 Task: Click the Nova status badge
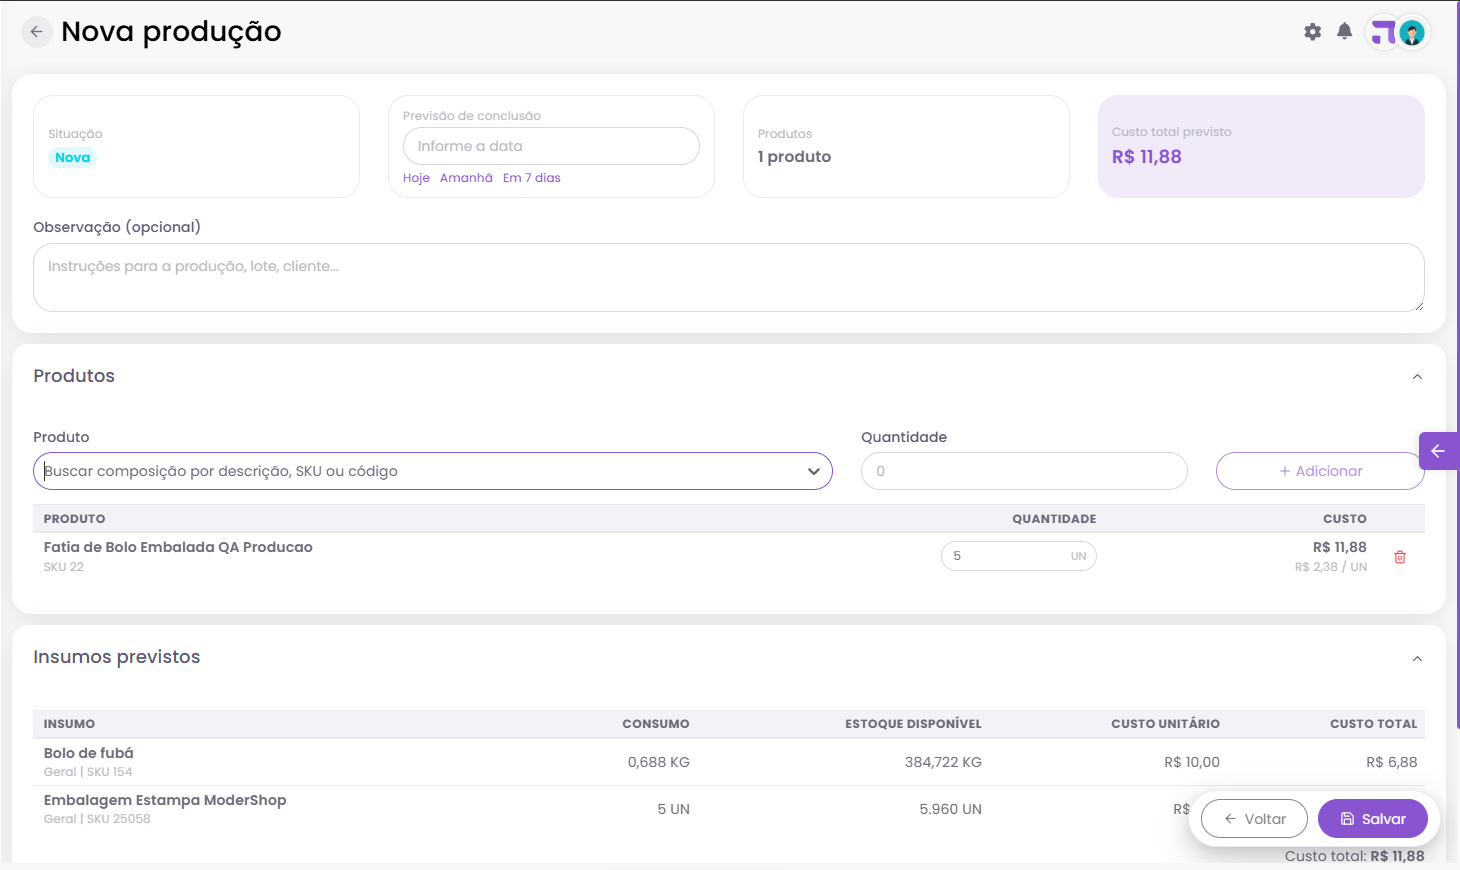tap(73, 158)
